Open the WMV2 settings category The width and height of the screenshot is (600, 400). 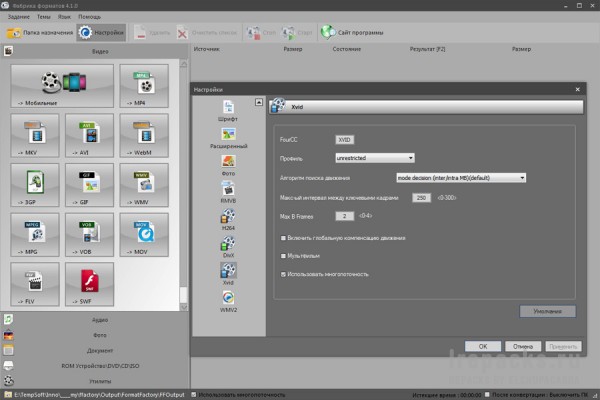(228, 302)
